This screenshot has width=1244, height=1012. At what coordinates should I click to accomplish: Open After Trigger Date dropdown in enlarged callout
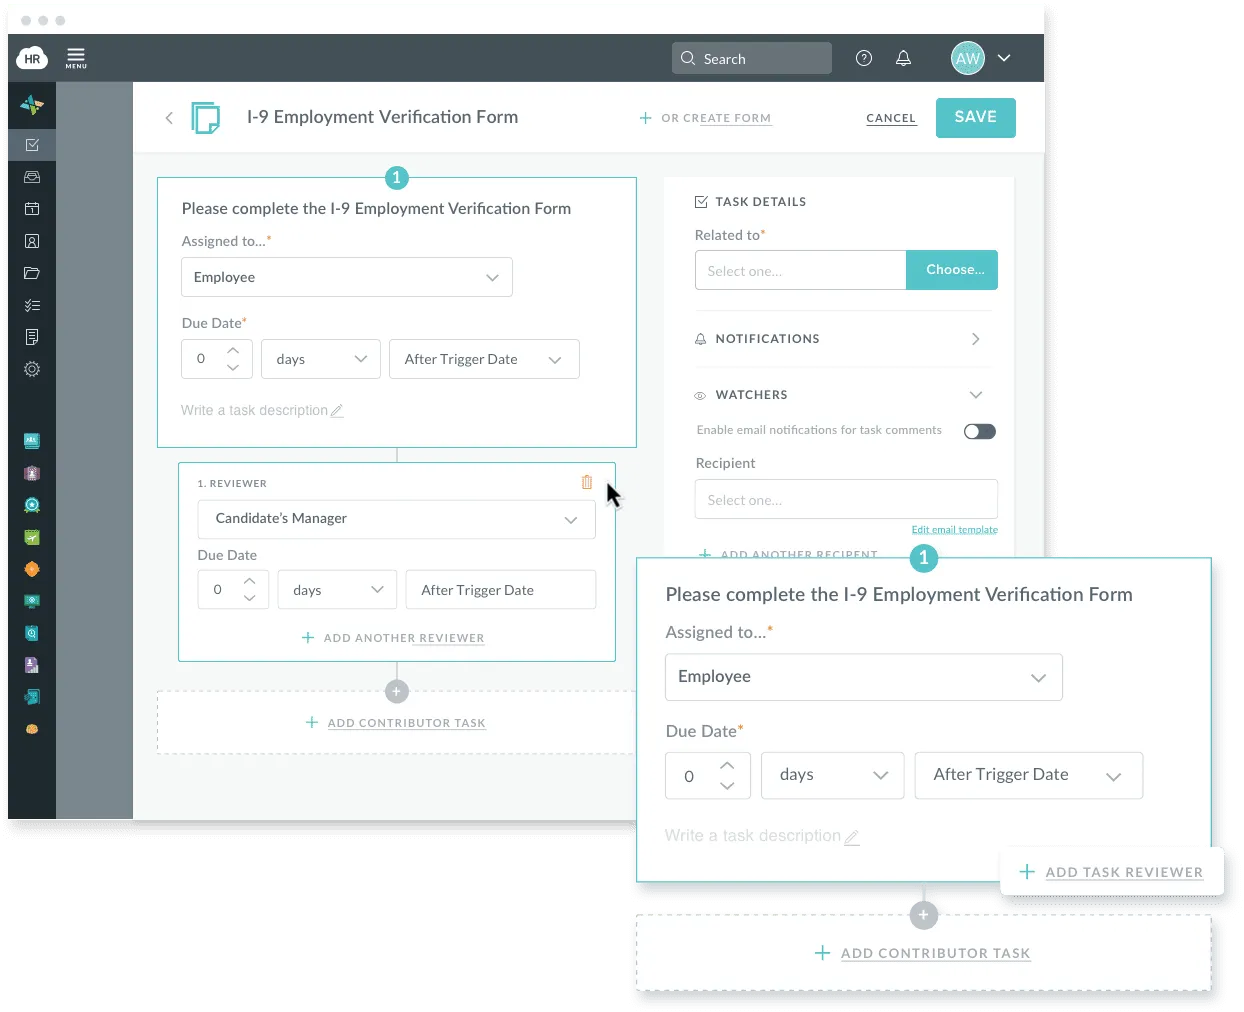coord(1029,775)
